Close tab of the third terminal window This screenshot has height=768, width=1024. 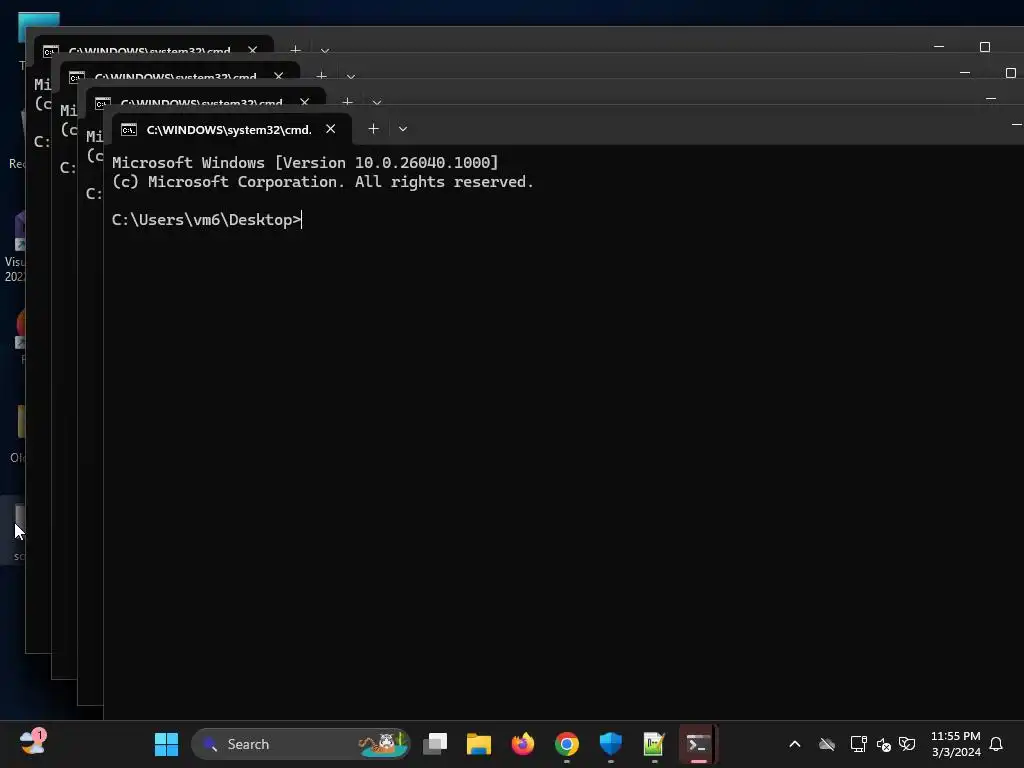(279, 75)
